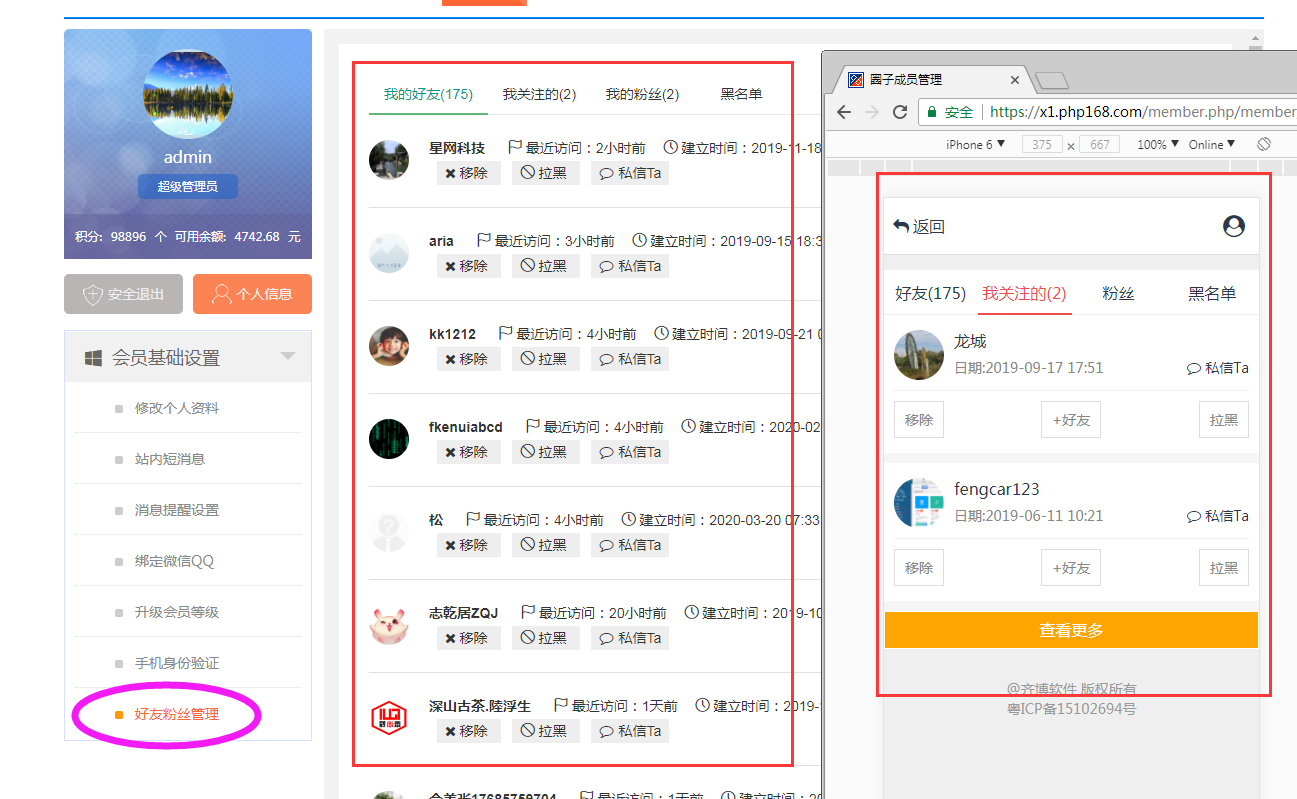Open 好友粉丝管理 in the sidebar

[x=176, y=714]
